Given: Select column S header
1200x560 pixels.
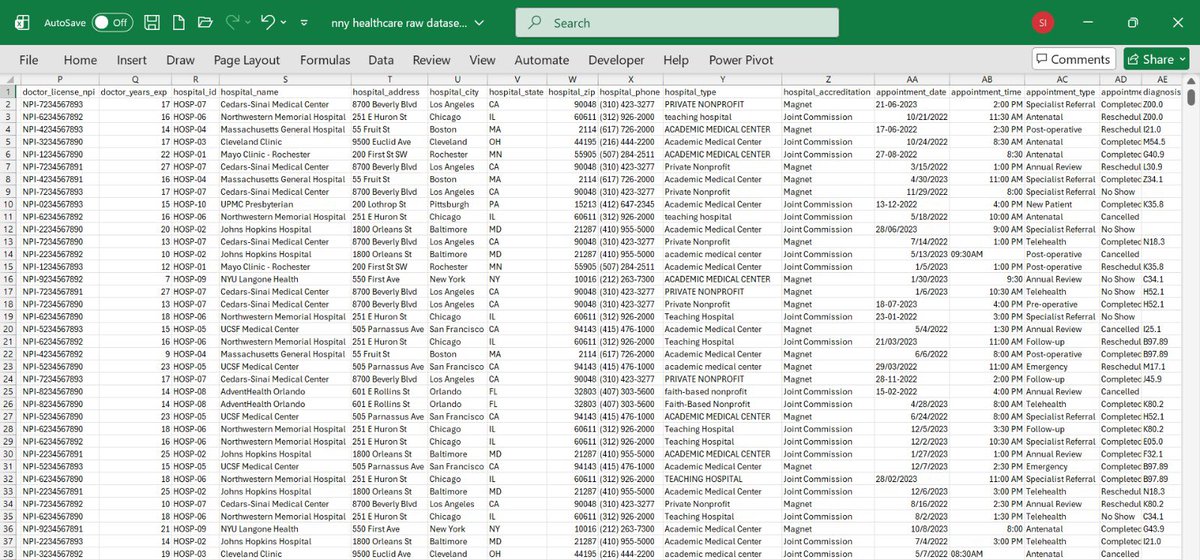Looking at the screenshot, I should (x=285, y=78).
